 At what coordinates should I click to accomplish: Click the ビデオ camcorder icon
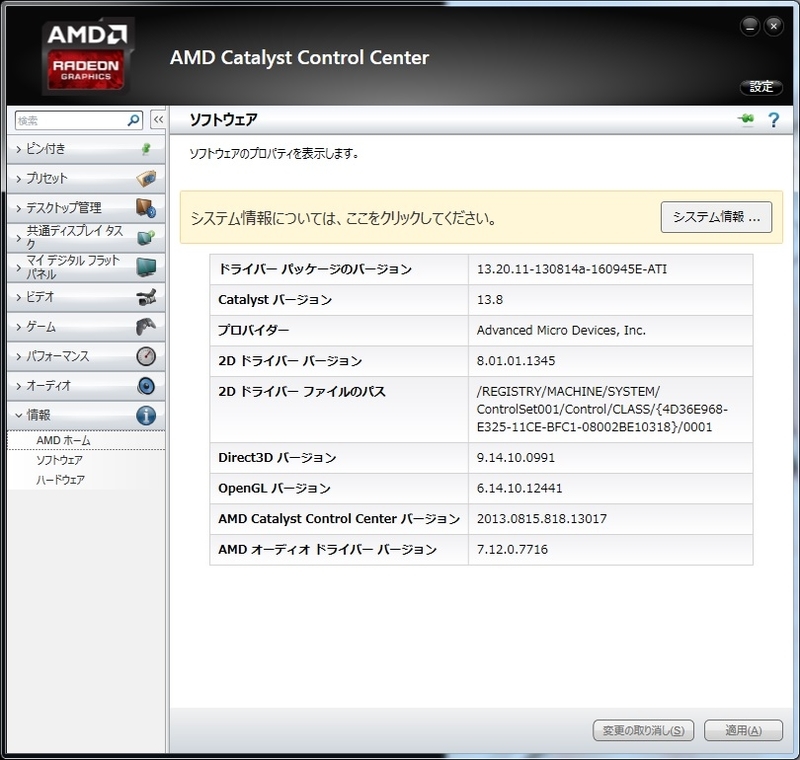click(146, 297)
